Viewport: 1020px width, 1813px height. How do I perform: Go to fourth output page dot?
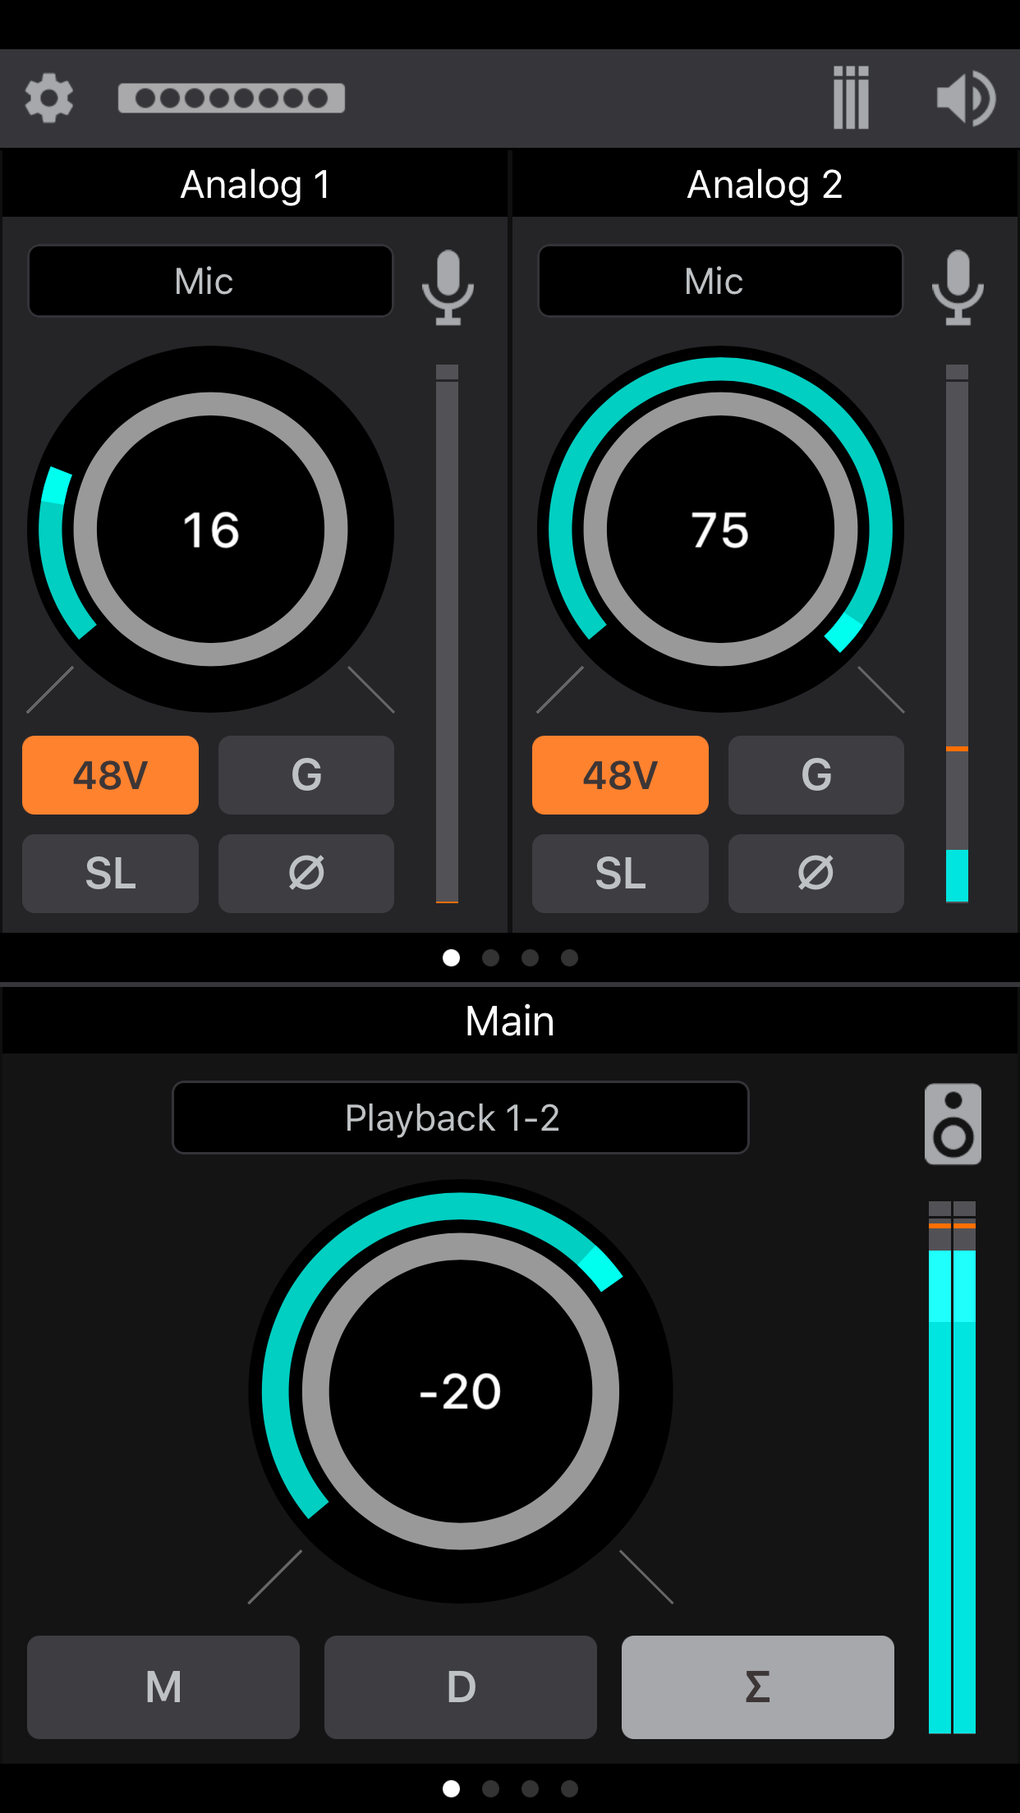click(x=569, y=1788)
